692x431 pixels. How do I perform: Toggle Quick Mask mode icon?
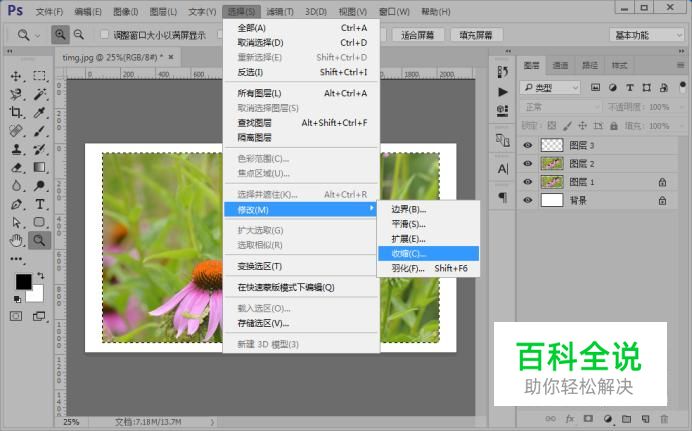pyautogui.click(x=16, y=316)
